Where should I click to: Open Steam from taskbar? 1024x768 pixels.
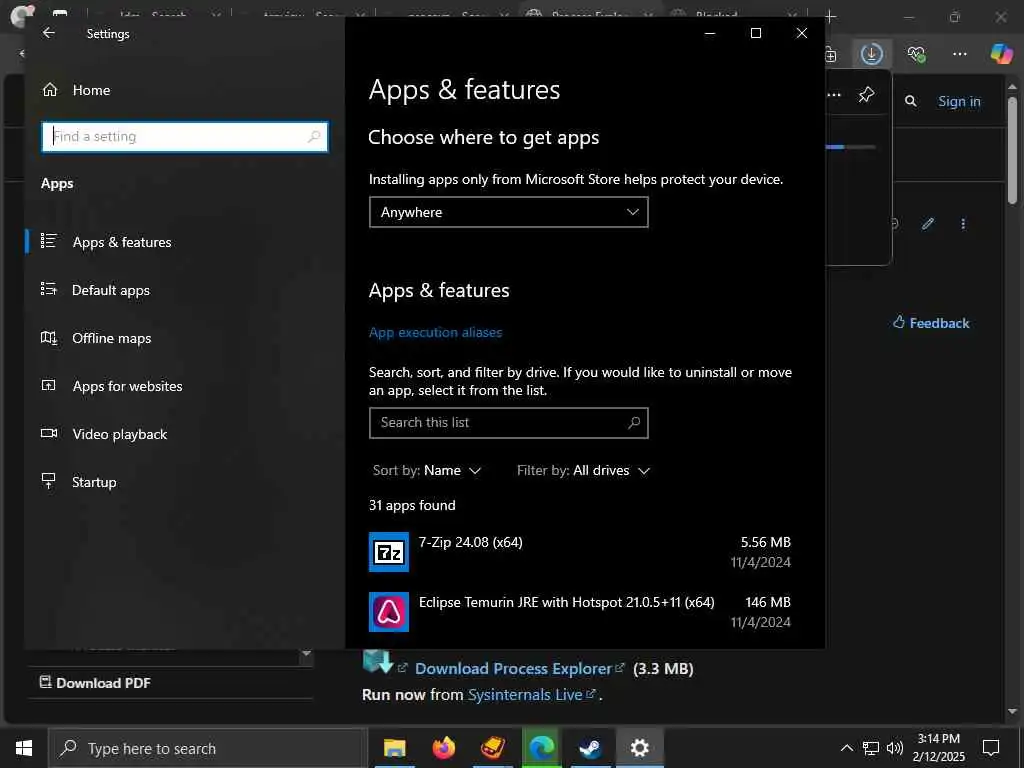[590, 748]
